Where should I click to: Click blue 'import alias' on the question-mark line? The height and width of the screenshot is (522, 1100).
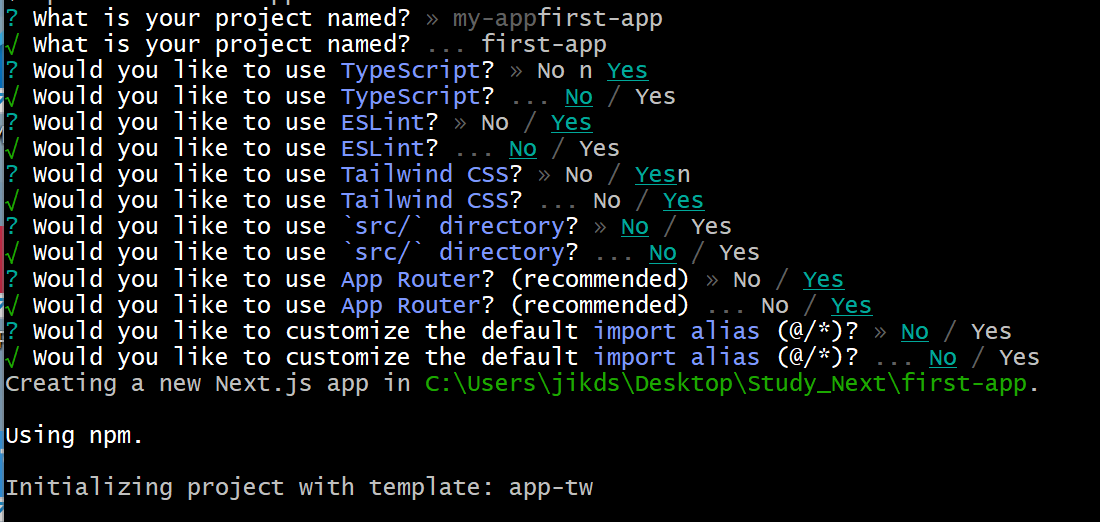pyautogui.click(x=677, y=332)
